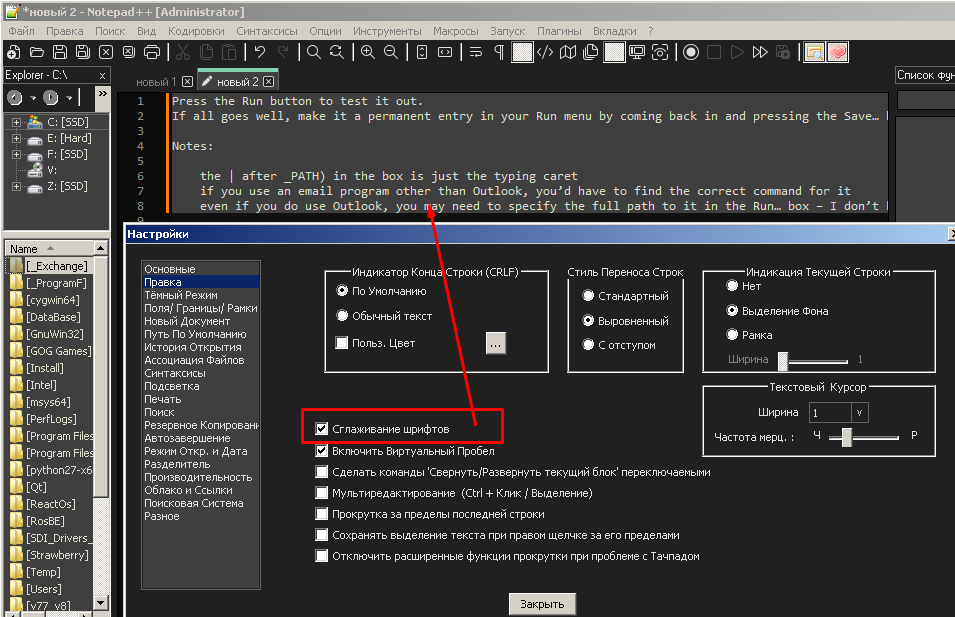Open the Макросы menu

click(x=456, y=30)
